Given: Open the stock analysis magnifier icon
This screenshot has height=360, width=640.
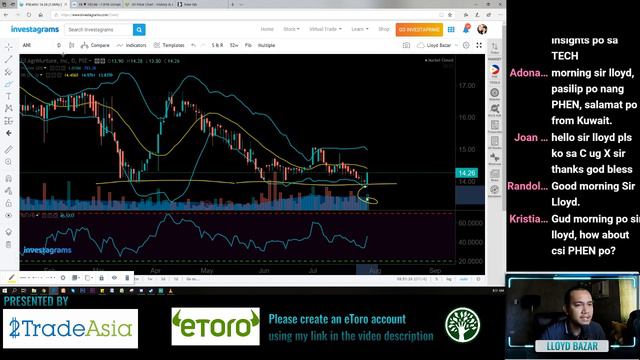Looking at the screenshot, I should 495,110.
